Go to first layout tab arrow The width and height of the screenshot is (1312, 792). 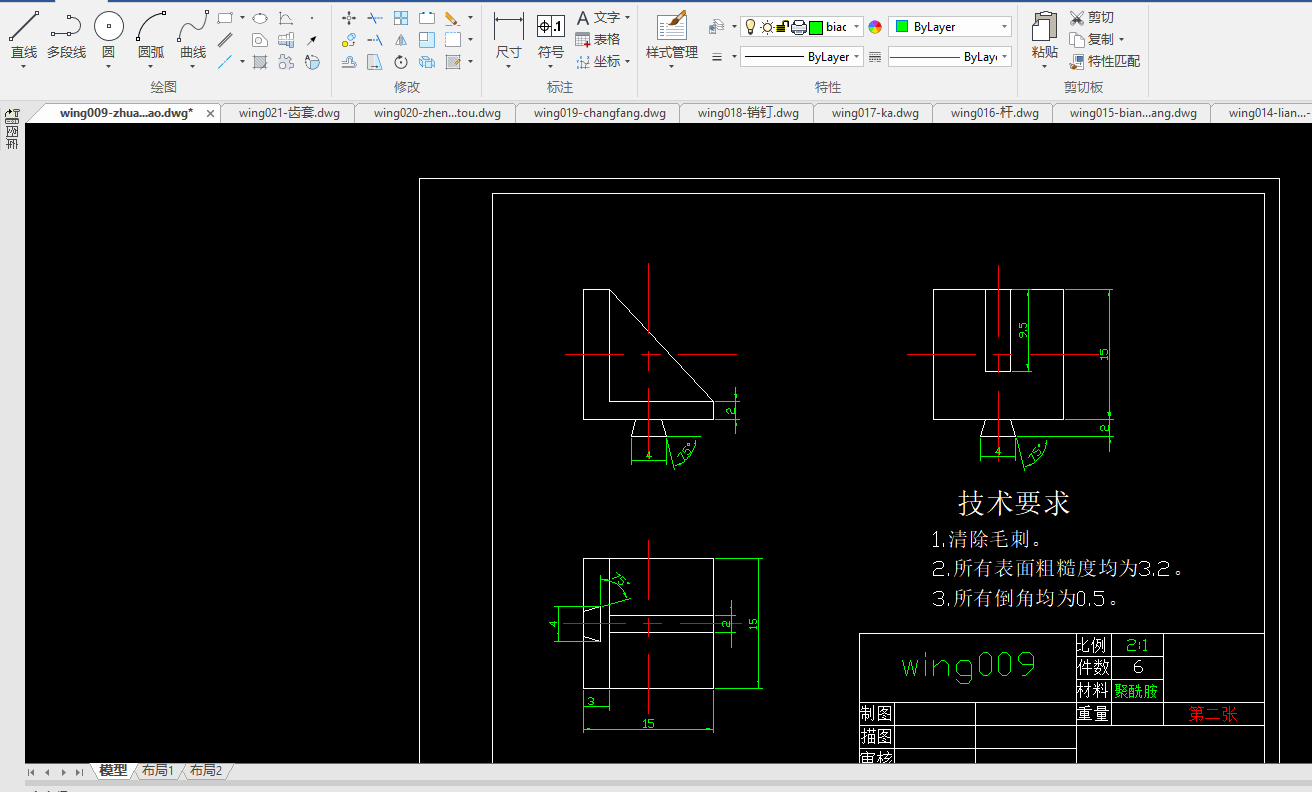pyautogui.click(x=31, y=772)
